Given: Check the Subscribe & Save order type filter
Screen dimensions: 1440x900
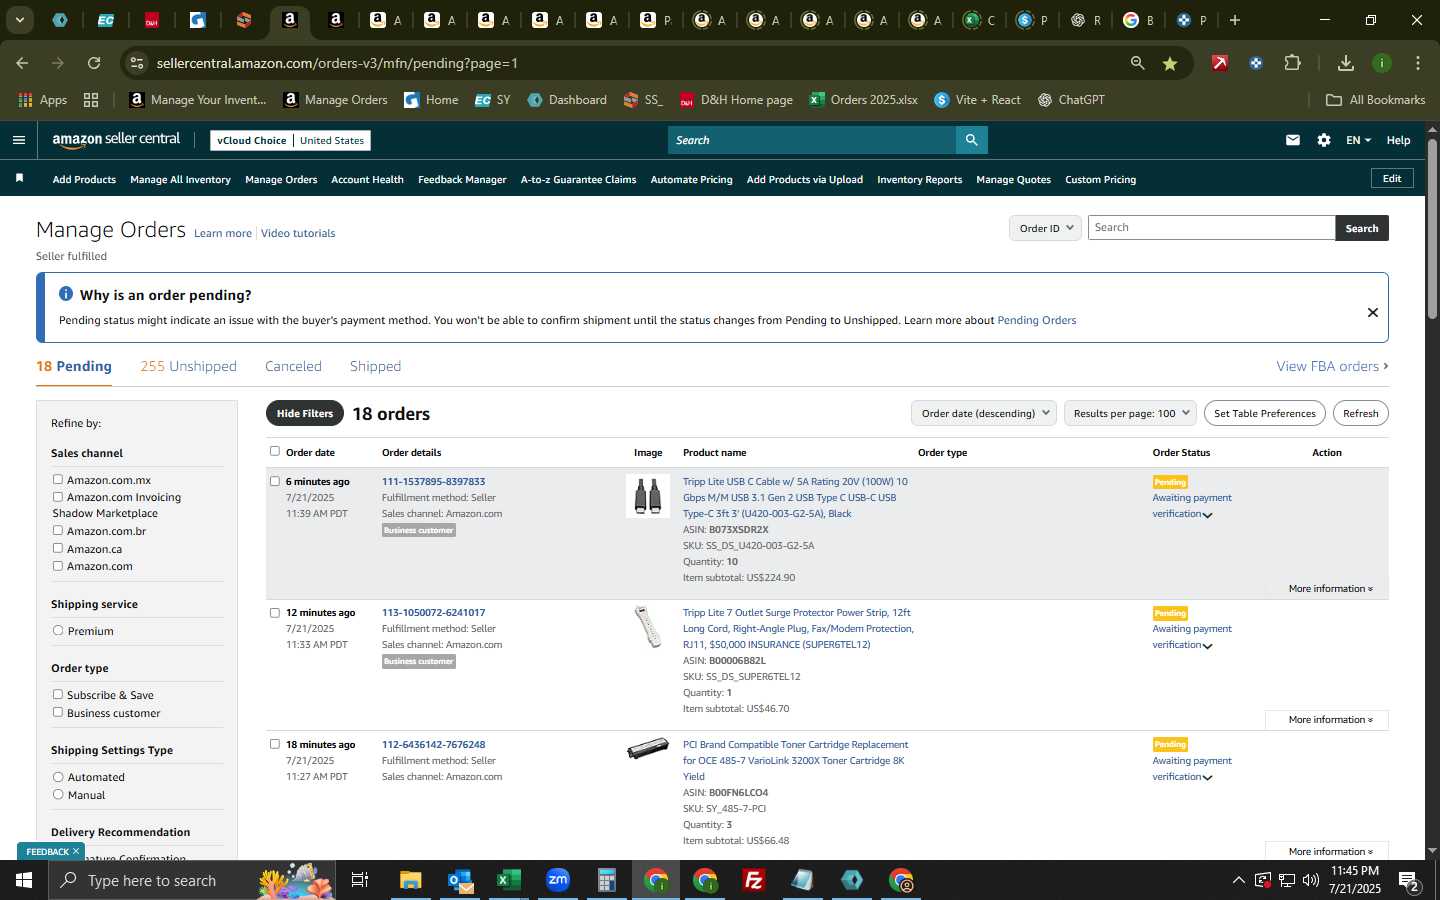Looking at the screenshot, I should pos(58,694).
